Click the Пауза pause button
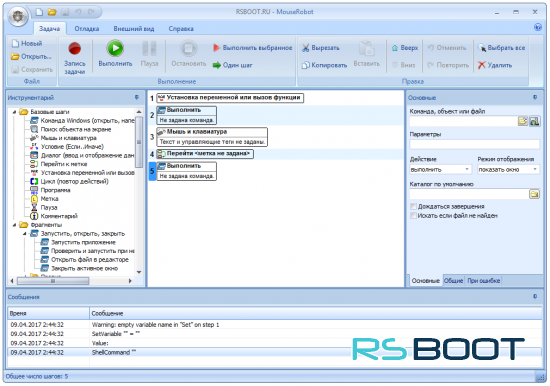 149,53
